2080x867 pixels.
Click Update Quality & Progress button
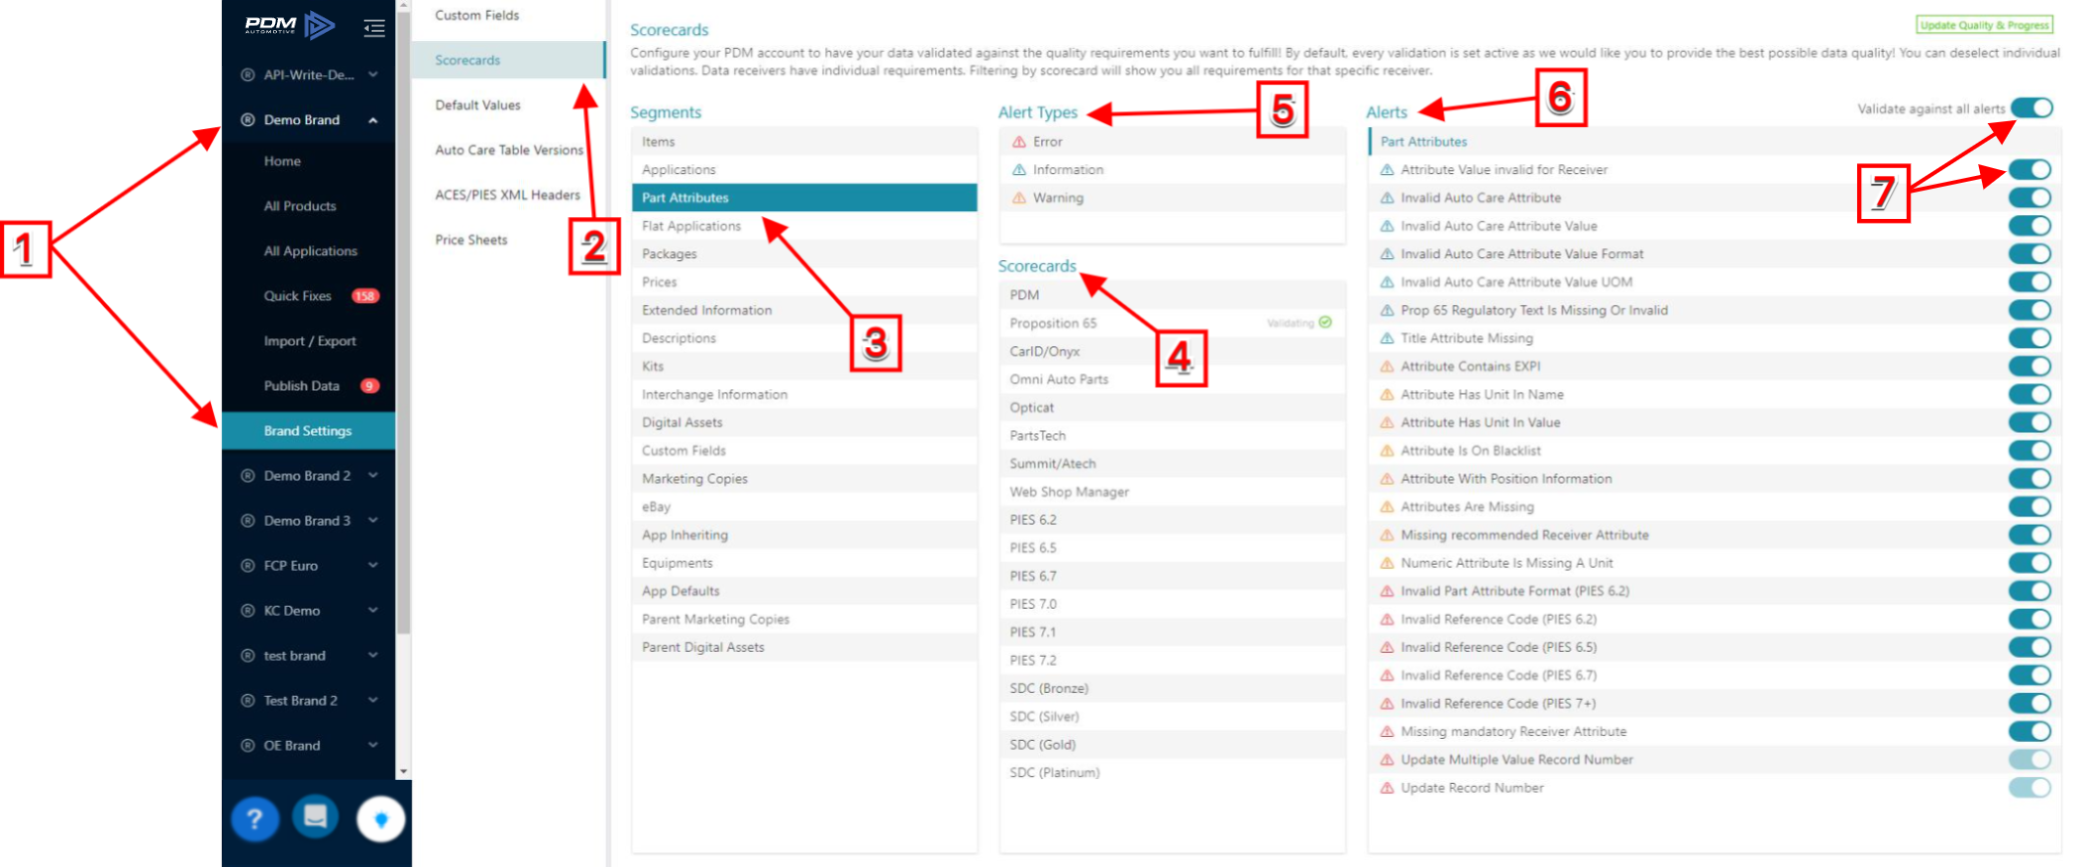coord(1984,25)
